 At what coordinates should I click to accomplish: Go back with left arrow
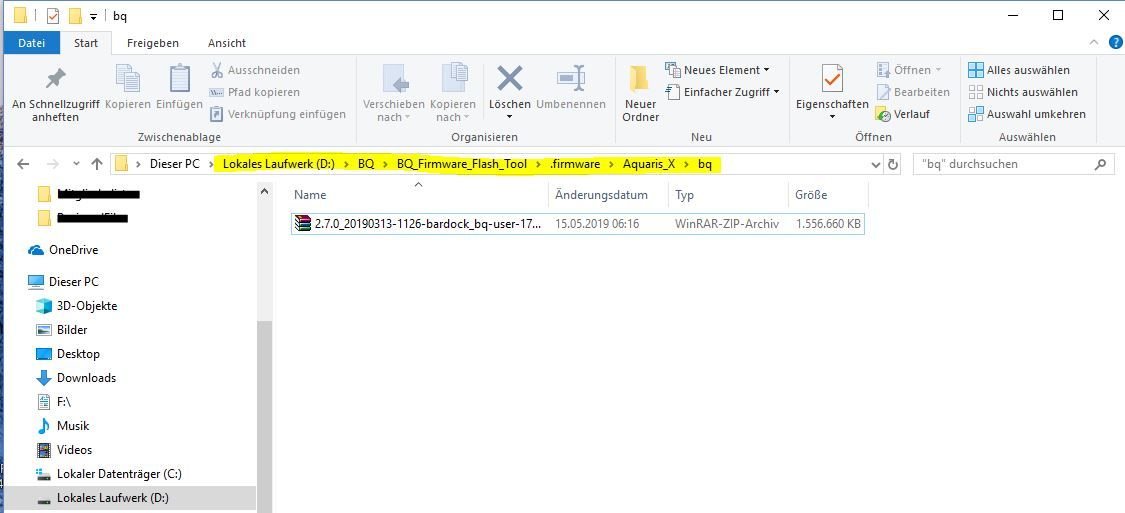point(23,164)
